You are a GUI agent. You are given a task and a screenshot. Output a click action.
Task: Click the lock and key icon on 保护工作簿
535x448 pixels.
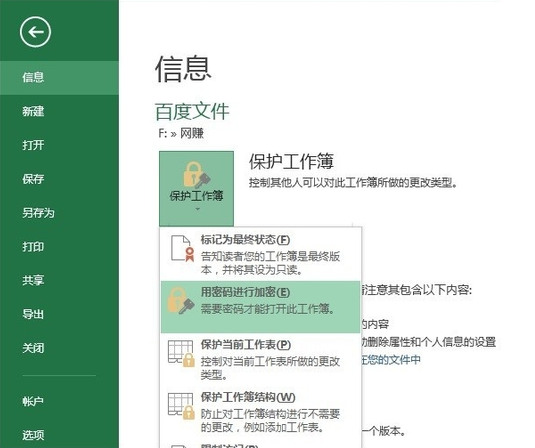(197, 174)
